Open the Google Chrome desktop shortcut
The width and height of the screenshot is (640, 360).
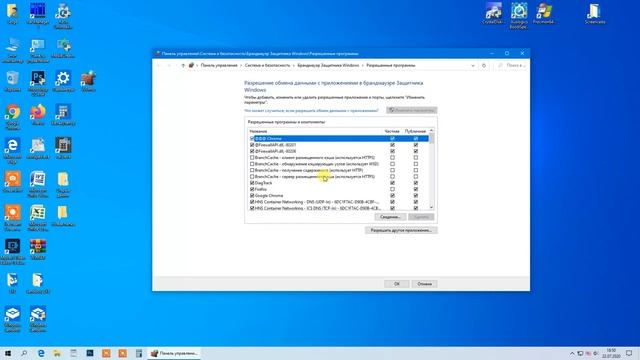click(x=13, y=116)
